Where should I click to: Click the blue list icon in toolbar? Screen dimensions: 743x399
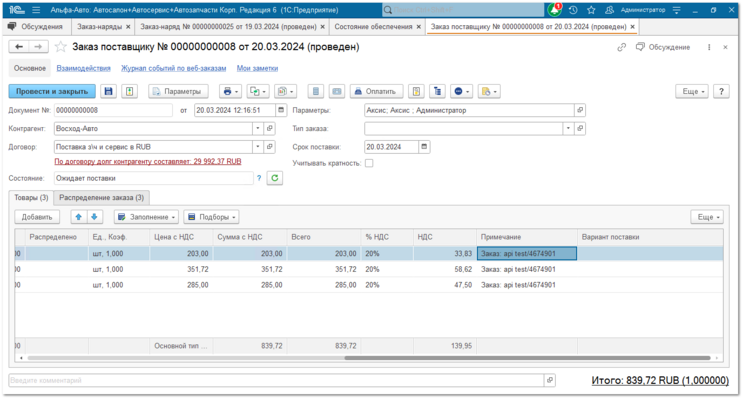coord(437,91)
